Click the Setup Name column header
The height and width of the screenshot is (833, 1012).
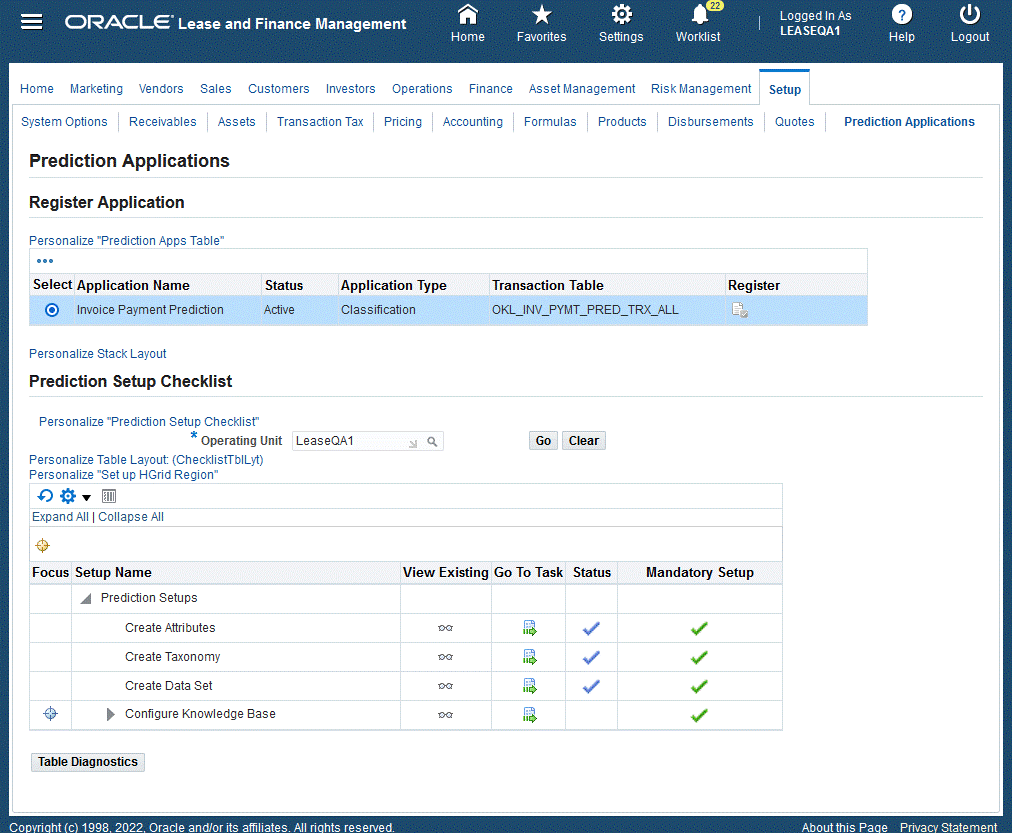(113, 572)
